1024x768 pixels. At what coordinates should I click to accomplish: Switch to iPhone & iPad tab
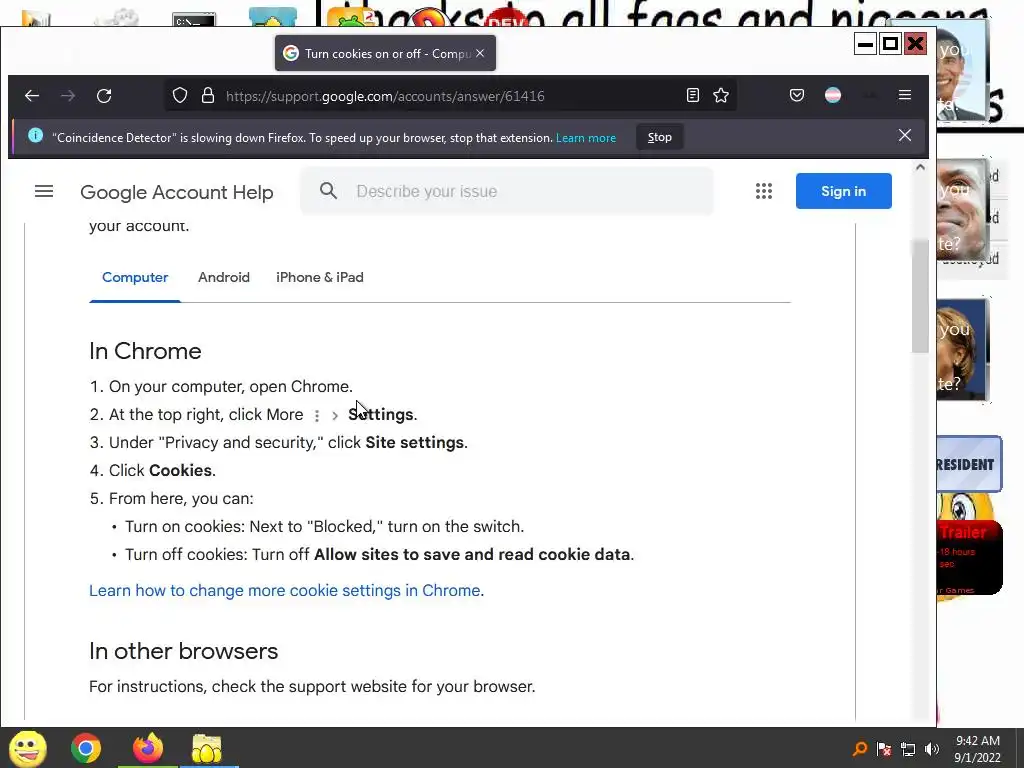320,278
